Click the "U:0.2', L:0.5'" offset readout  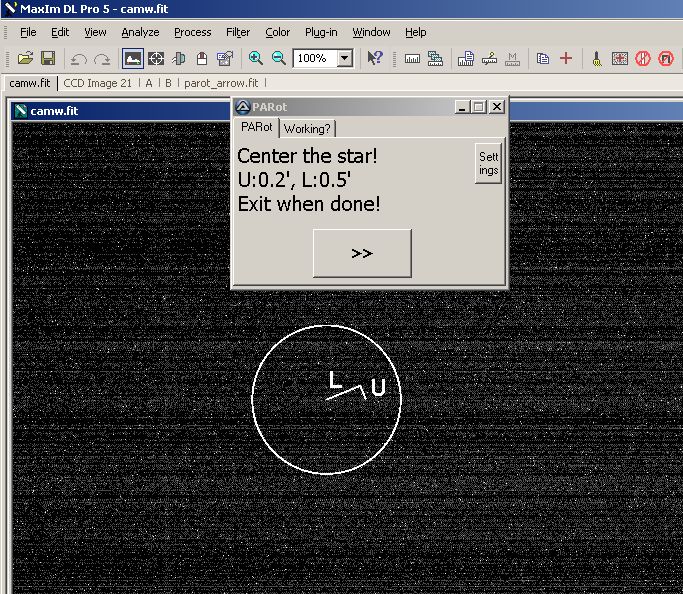(294, 180)
